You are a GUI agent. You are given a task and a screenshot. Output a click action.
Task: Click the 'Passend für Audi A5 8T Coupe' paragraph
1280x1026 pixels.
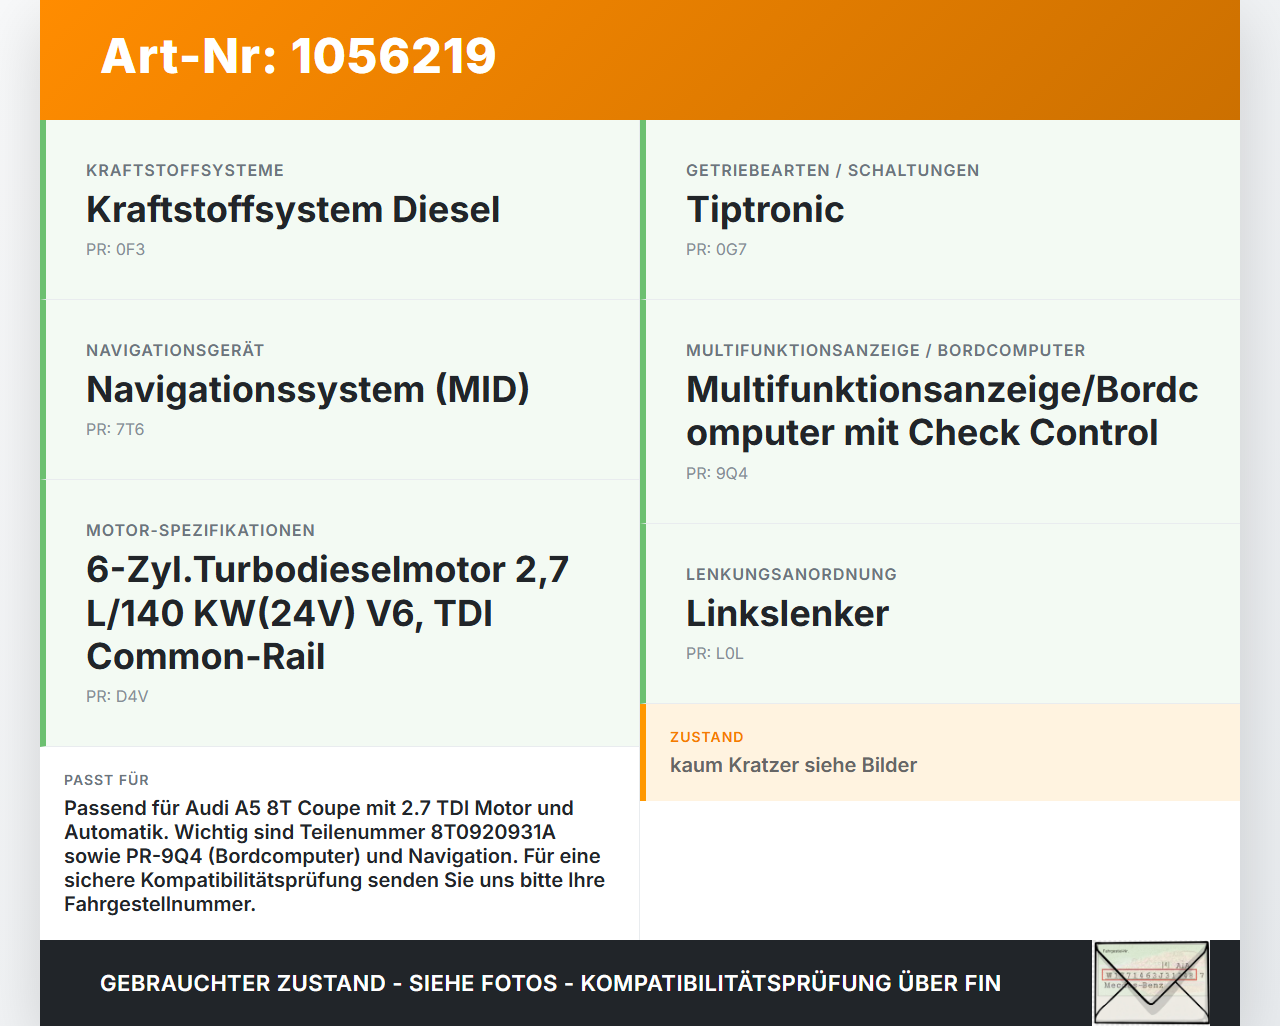click(335, 856)
